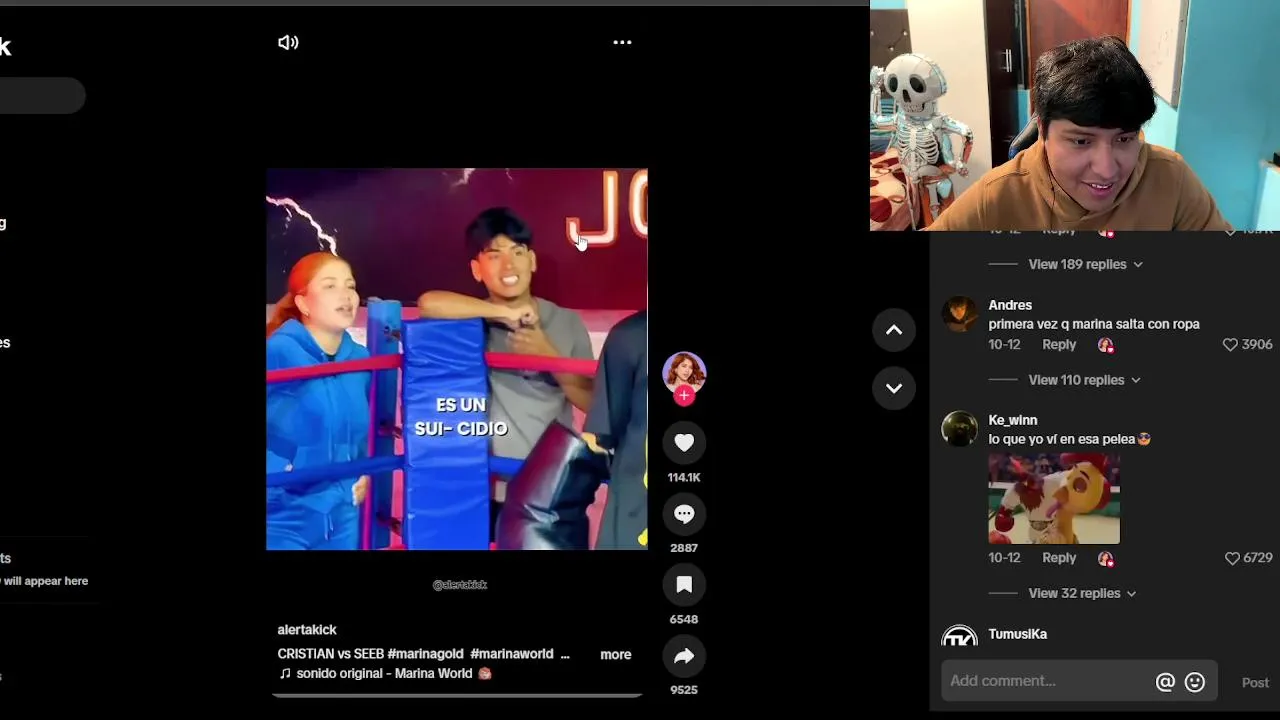This screenshot has height=720, width=1280.
Task: Open the alertakick username below the video
Action: point(307,630)
